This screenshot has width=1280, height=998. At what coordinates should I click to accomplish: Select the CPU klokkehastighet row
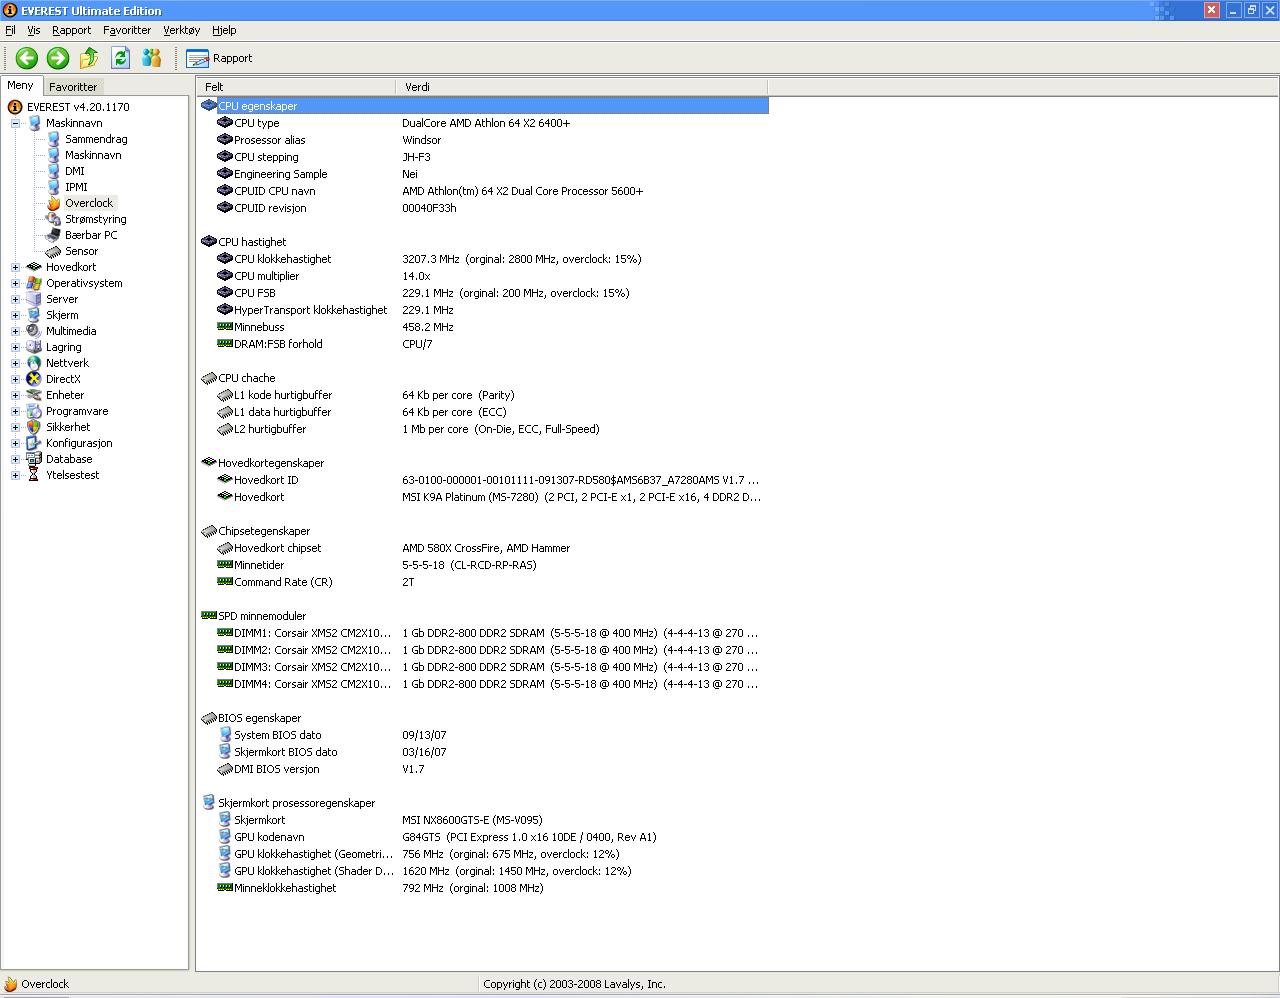tap(483, 259)
